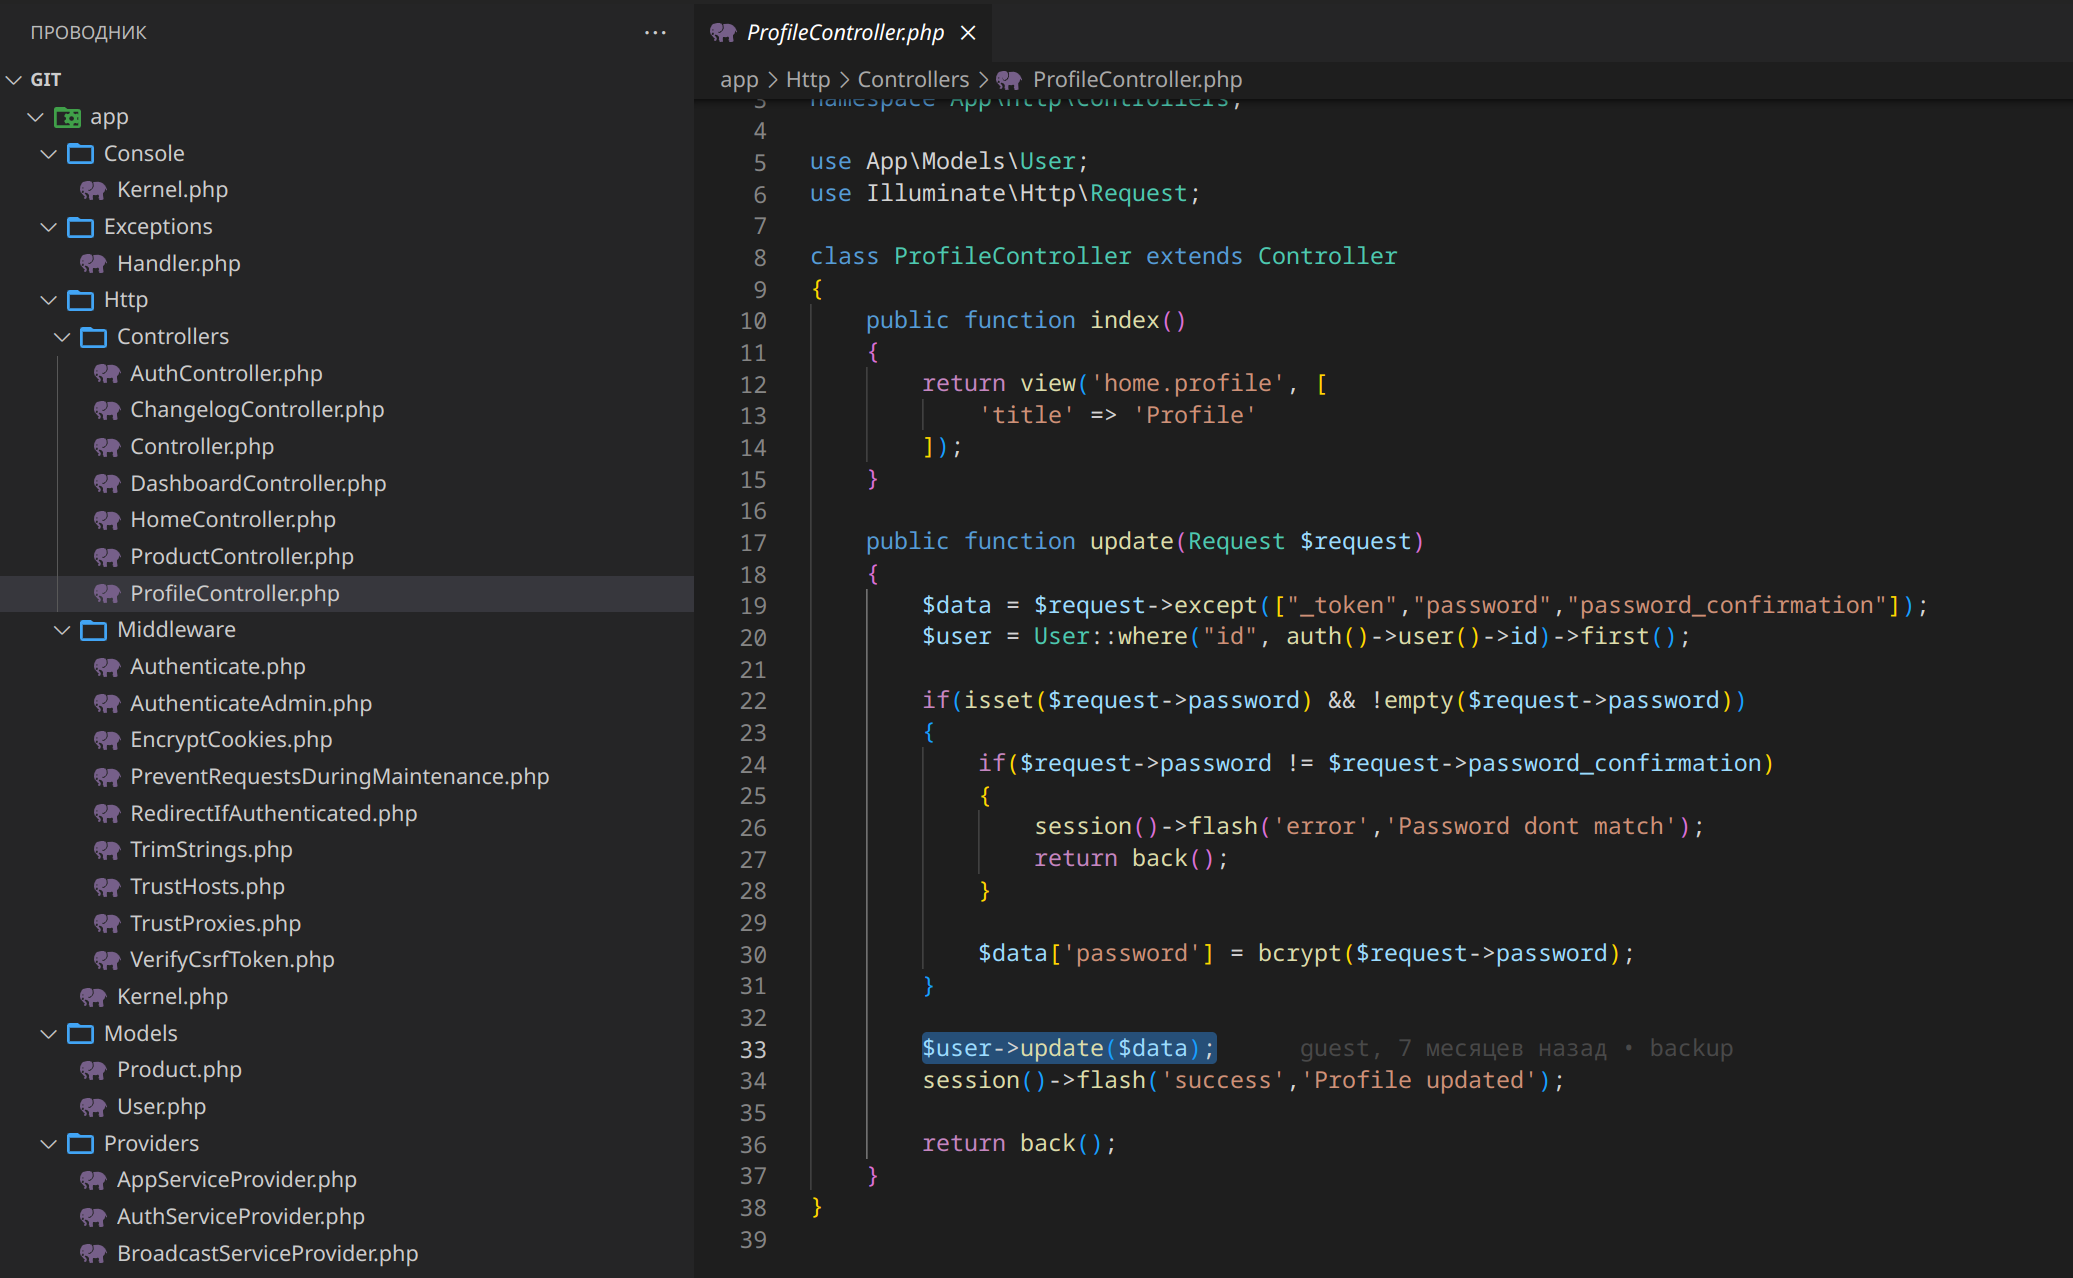The image size is (2073, 1278).
Task: Click PHP icon beside User.php
Action: click(x=93, y=1107)
